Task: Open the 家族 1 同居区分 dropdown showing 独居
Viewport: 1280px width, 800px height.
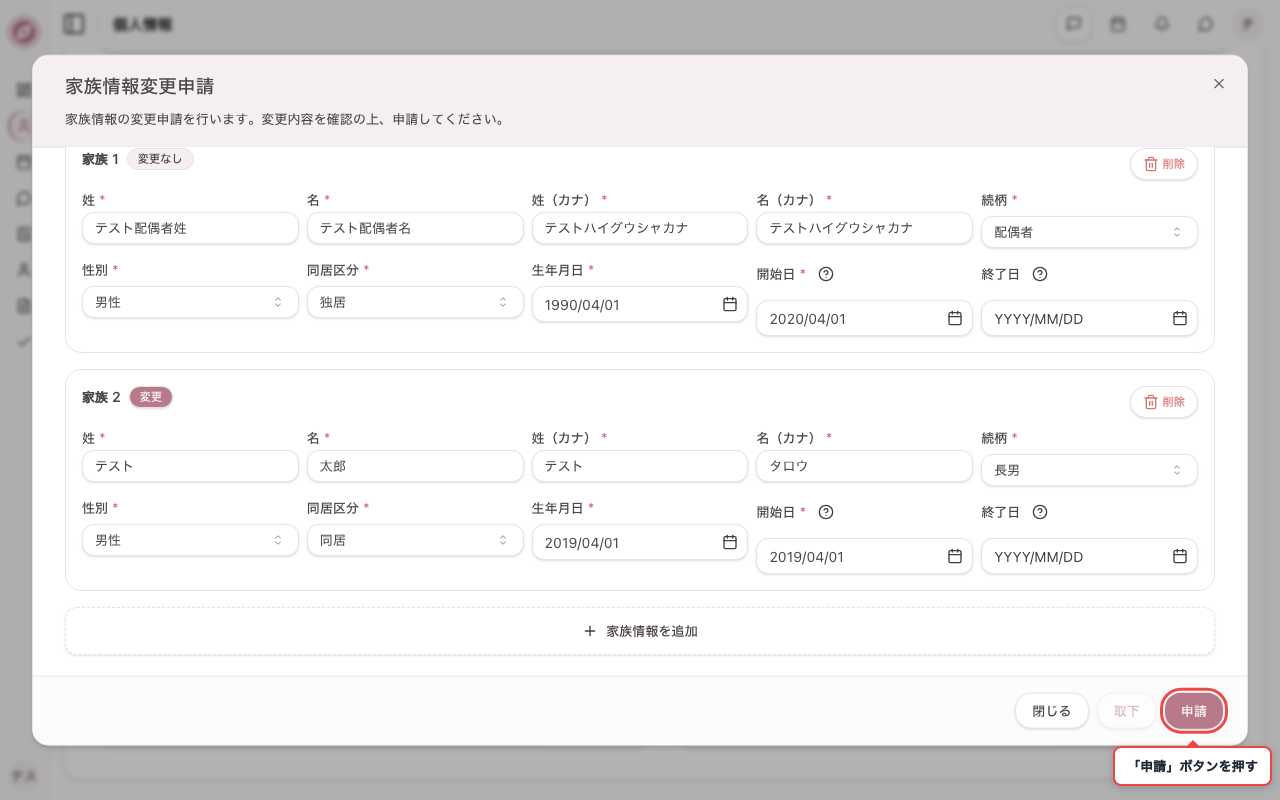Action: (x=415, y=302)
